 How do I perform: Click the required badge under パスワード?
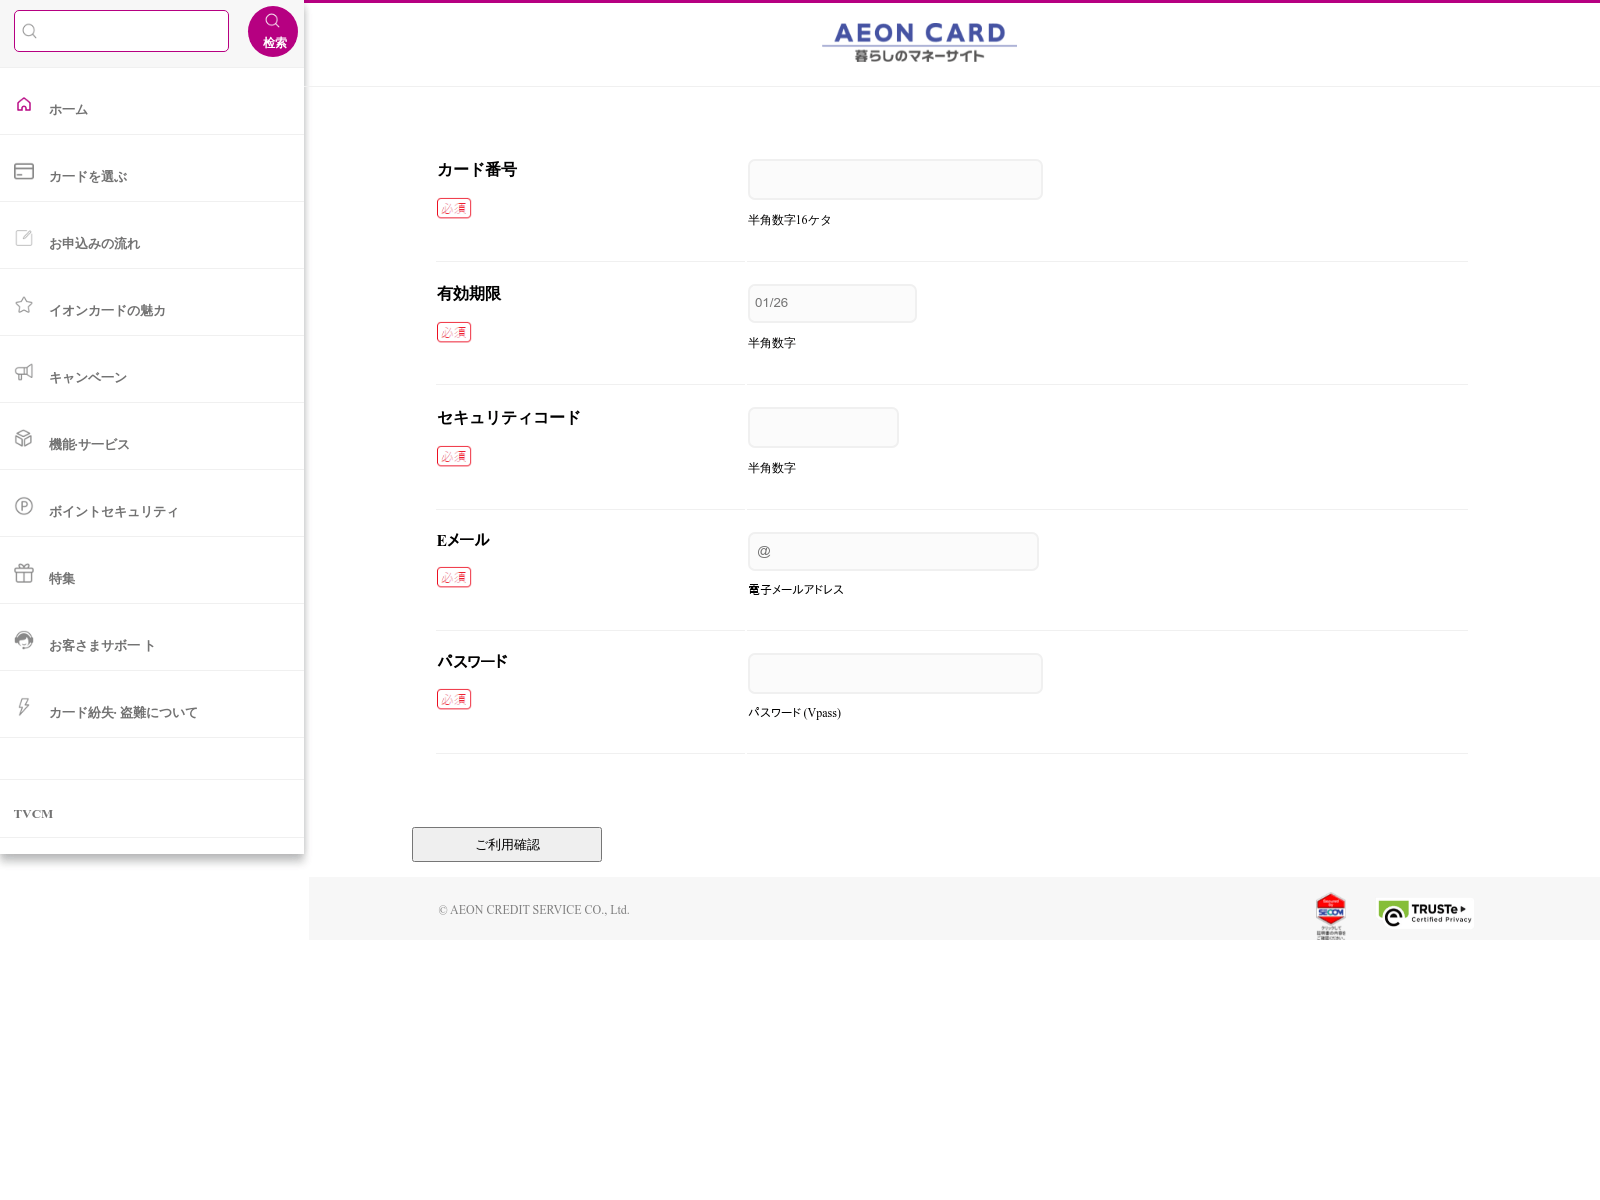454,699
